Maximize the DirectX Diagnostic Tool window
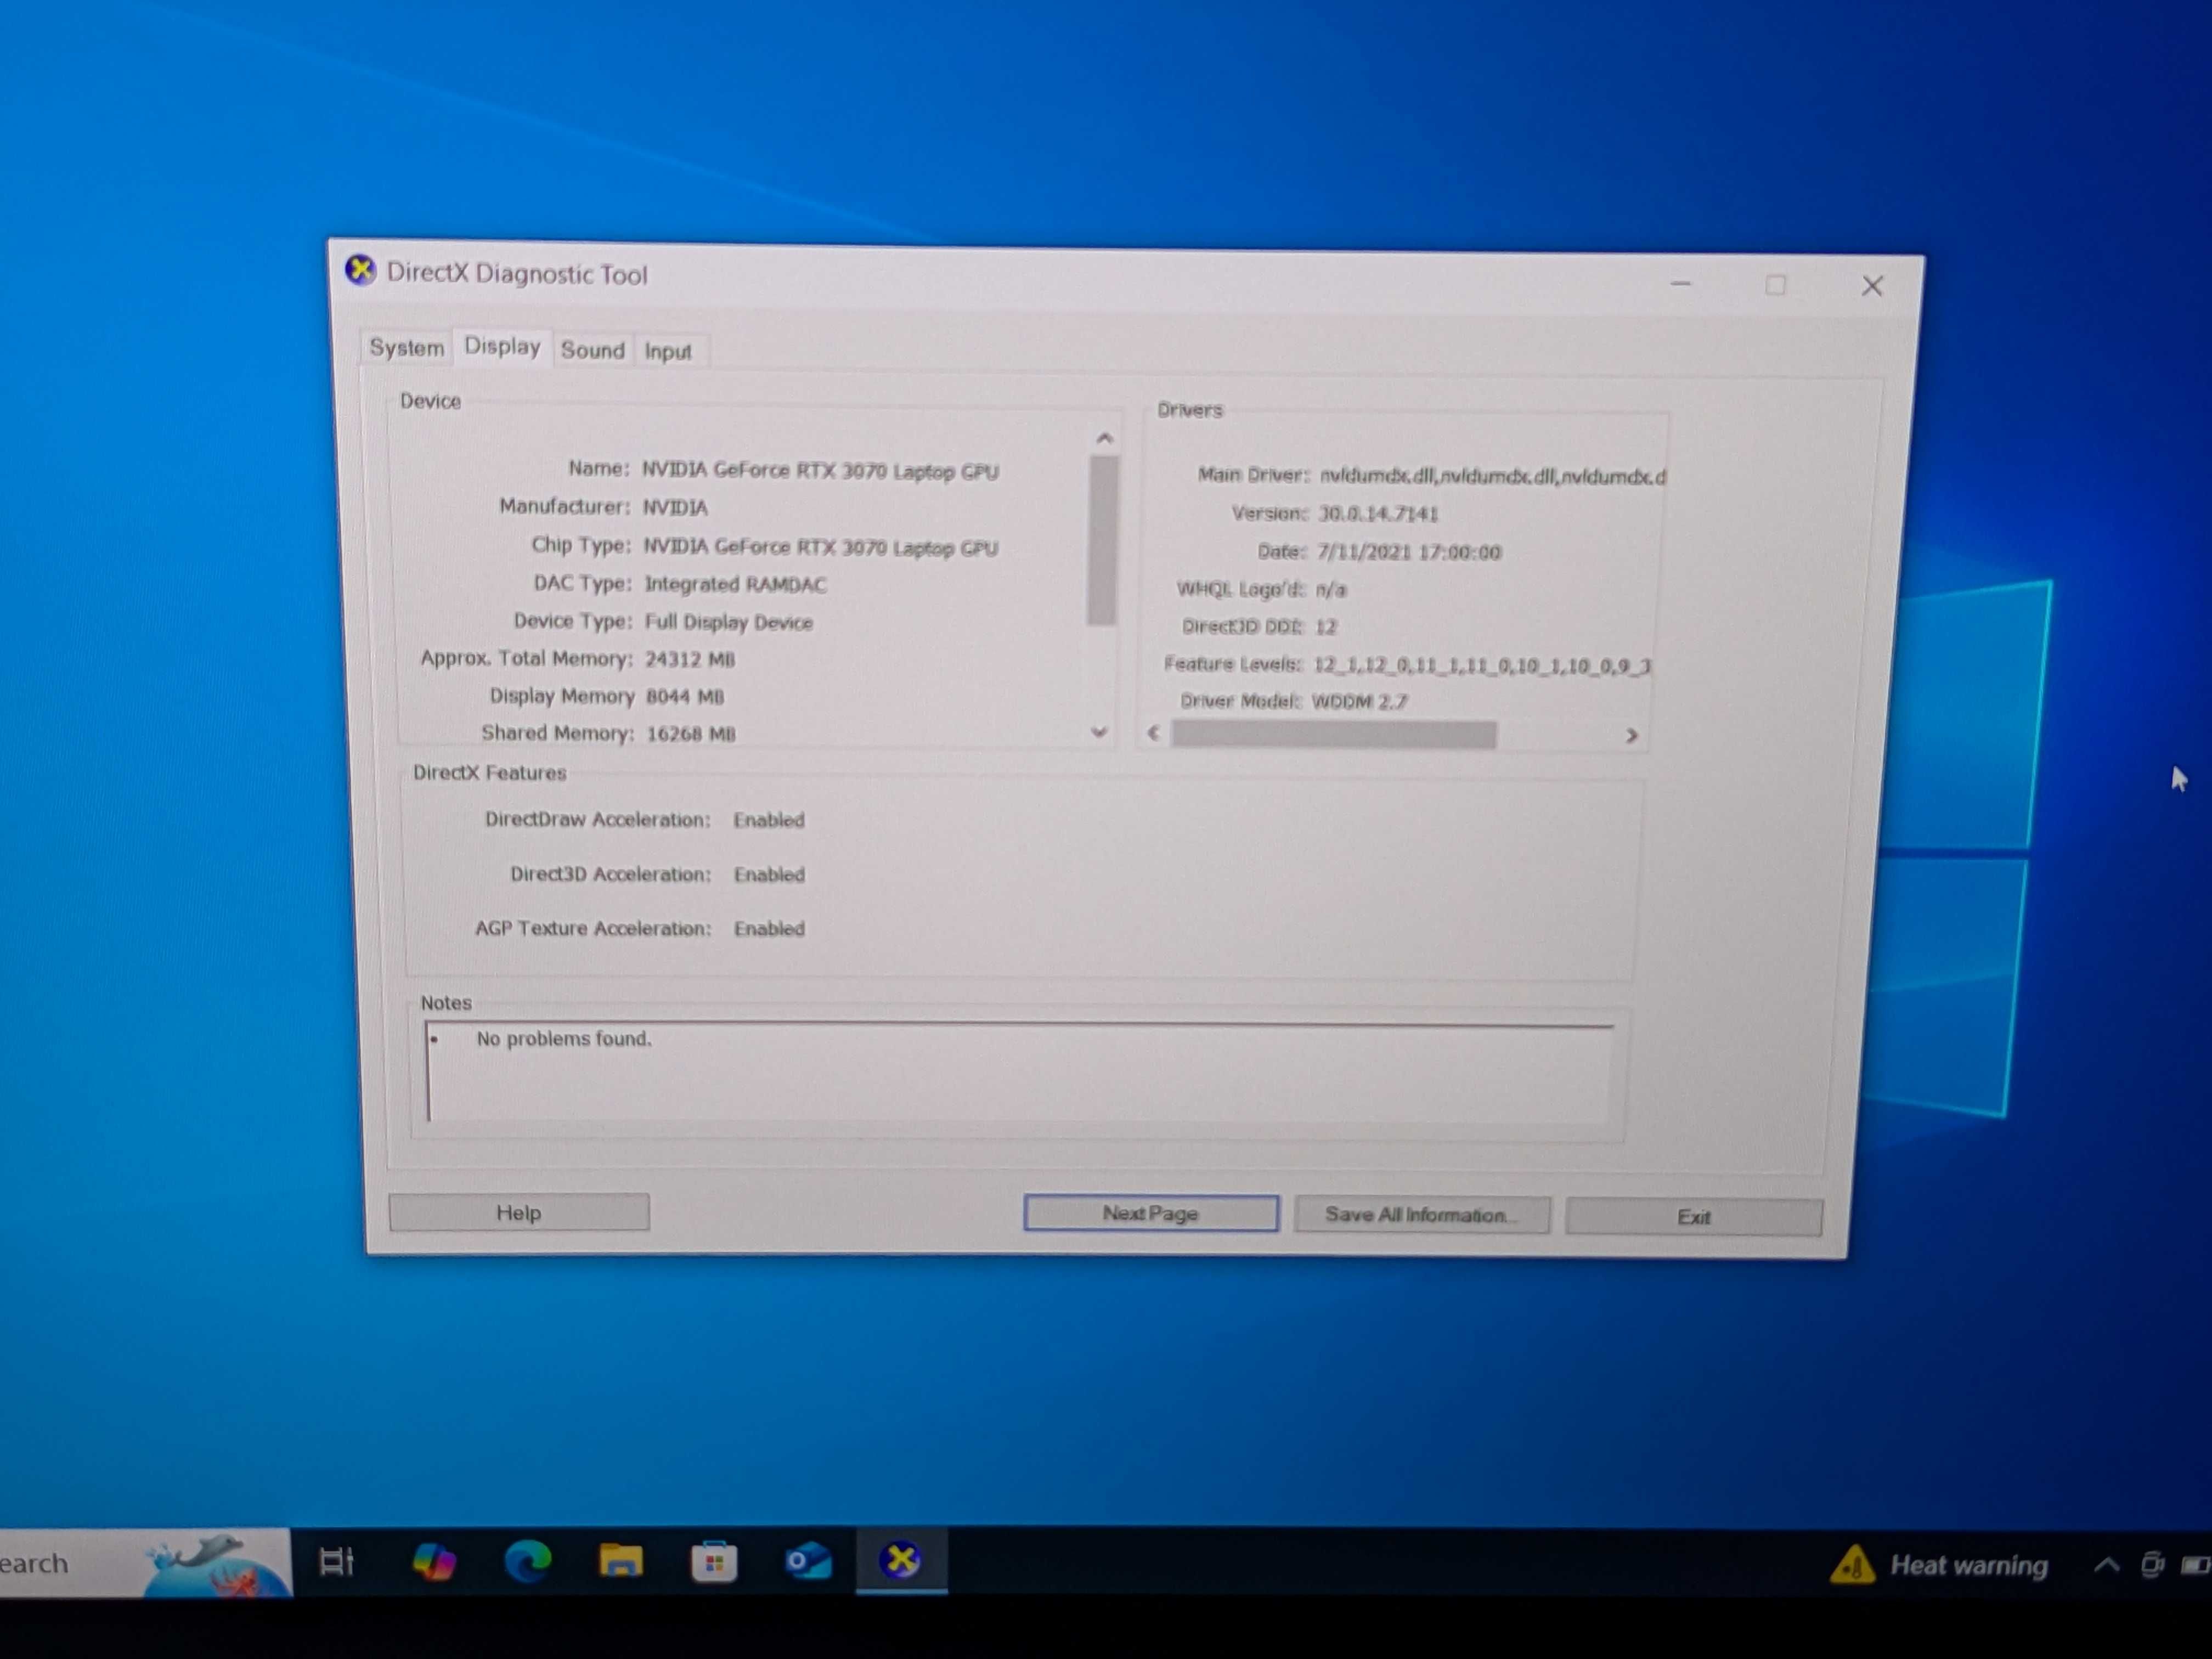 [x=1776, y=285]
